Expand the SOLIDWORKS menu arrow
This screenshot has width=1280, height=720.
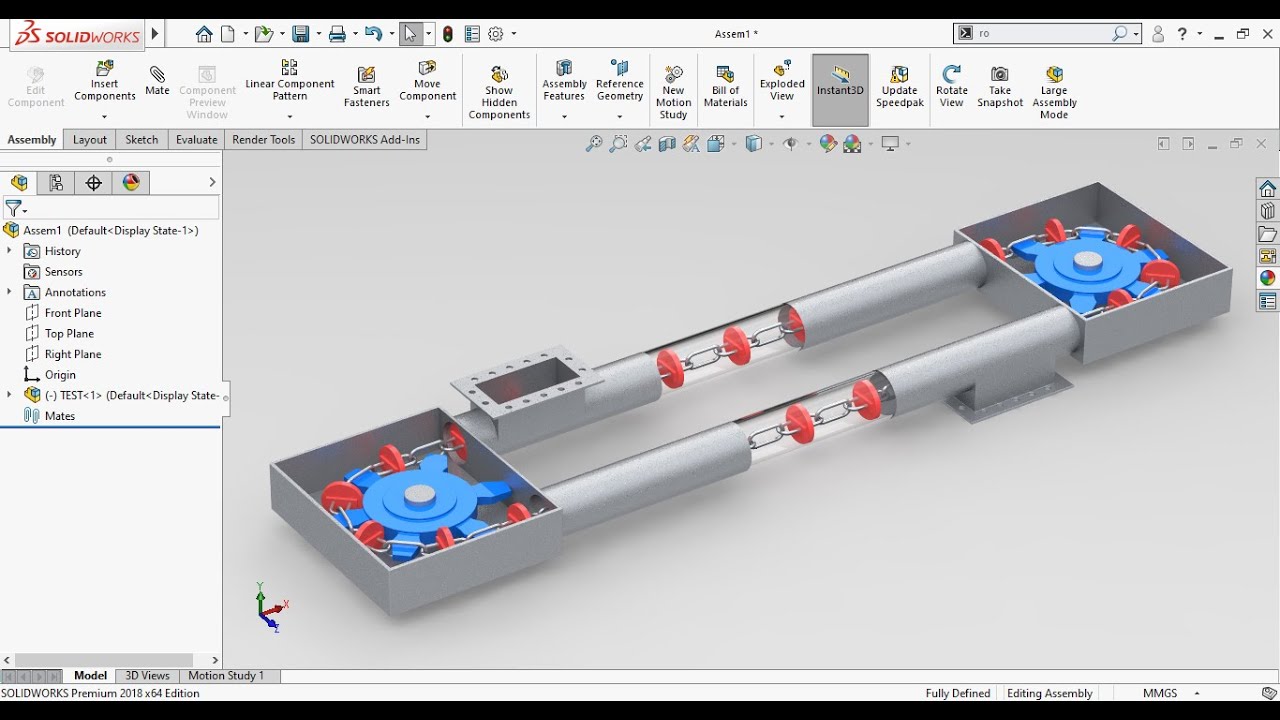[155, 33]
